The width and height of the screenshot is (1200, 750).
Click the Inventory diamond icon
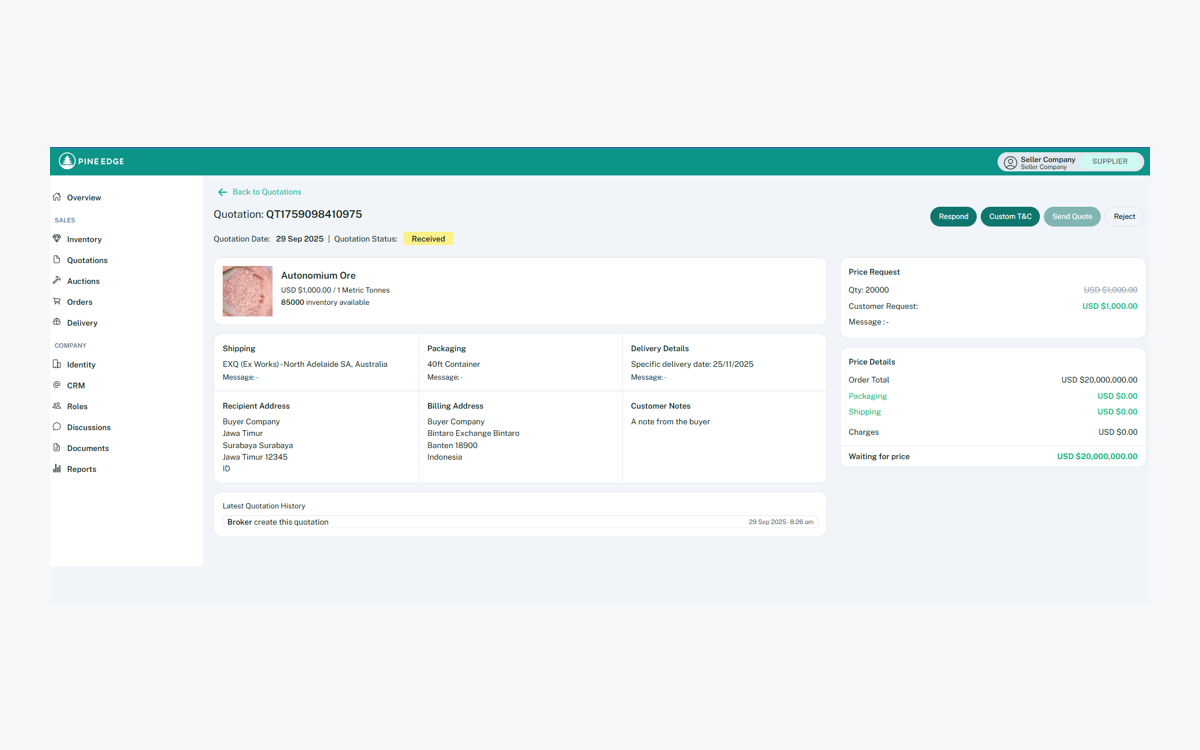57,239
